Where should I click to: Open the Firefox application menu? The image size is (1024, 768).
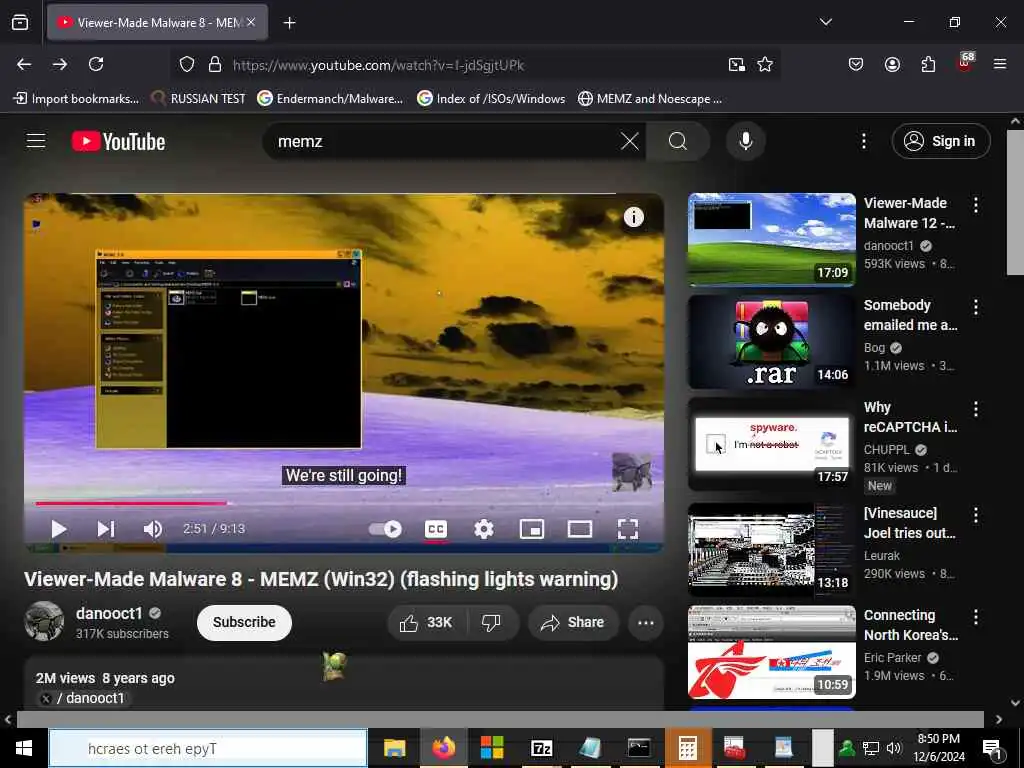pos(1000,64)
